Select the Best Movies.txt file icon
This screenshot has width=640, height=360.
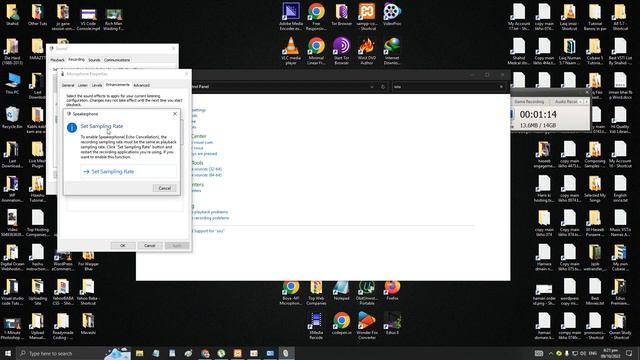(x=595, y=292)
